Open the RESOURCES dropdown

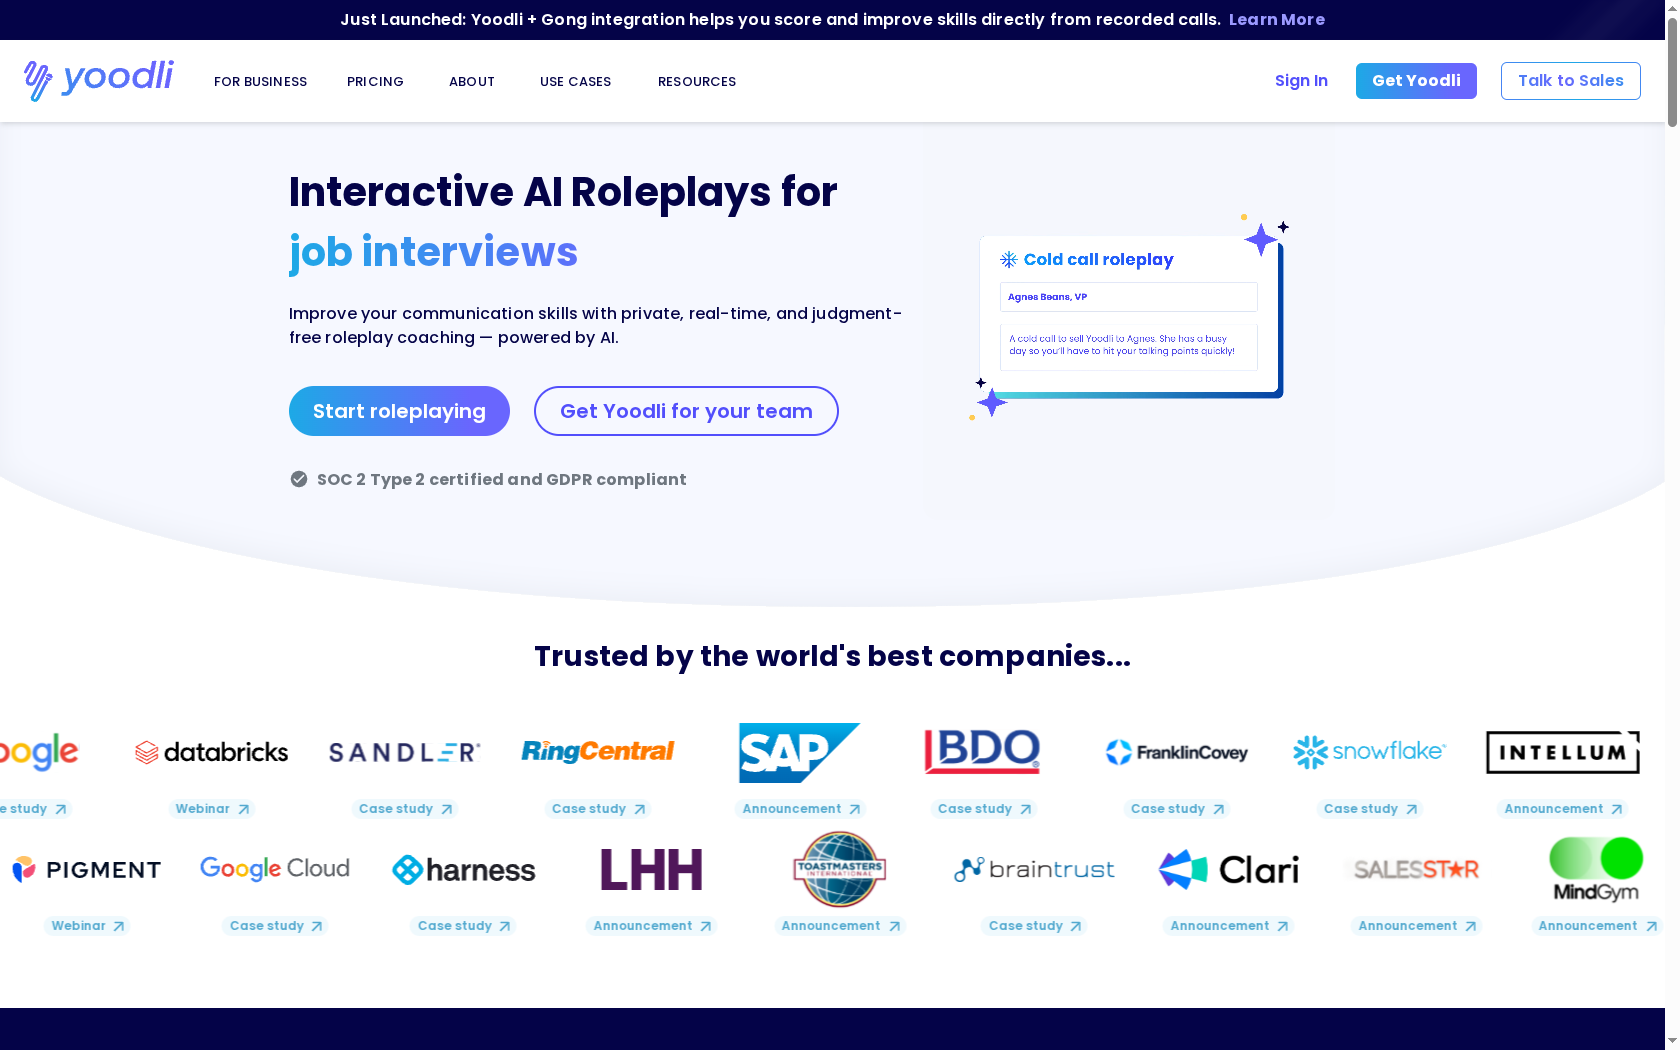click(697, 81)
